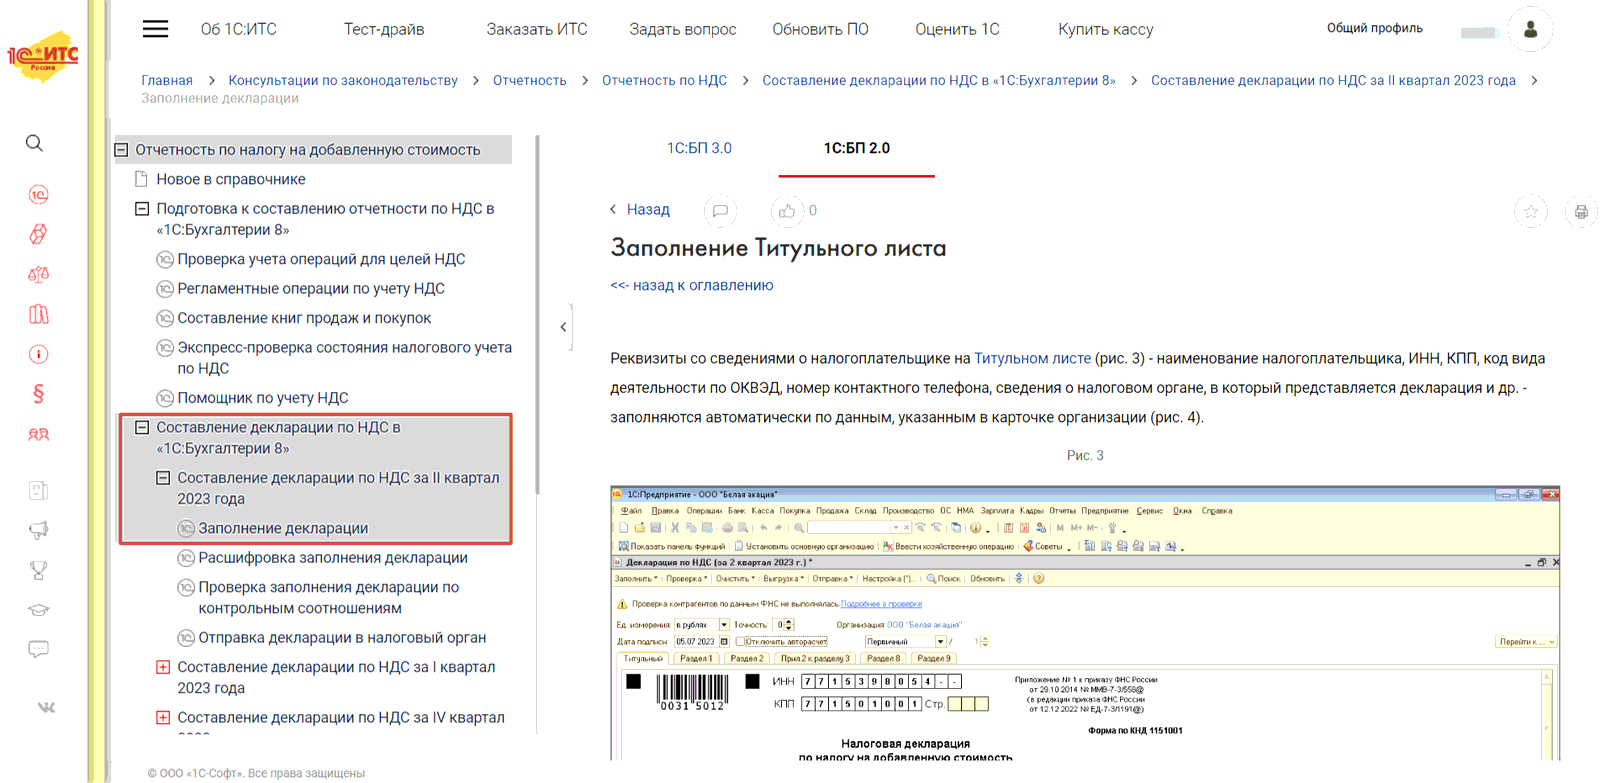The width and height of the screenshot is (1600, 783).
Task: Open Экспресс-проверка состояния налогового учета
Action: [344, 358]
